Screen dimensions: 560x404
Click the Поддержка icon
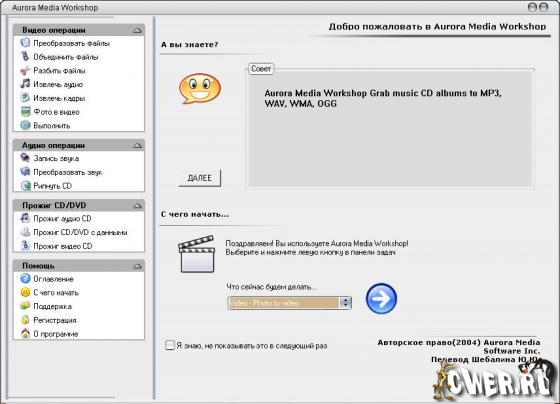pos(25,306)
